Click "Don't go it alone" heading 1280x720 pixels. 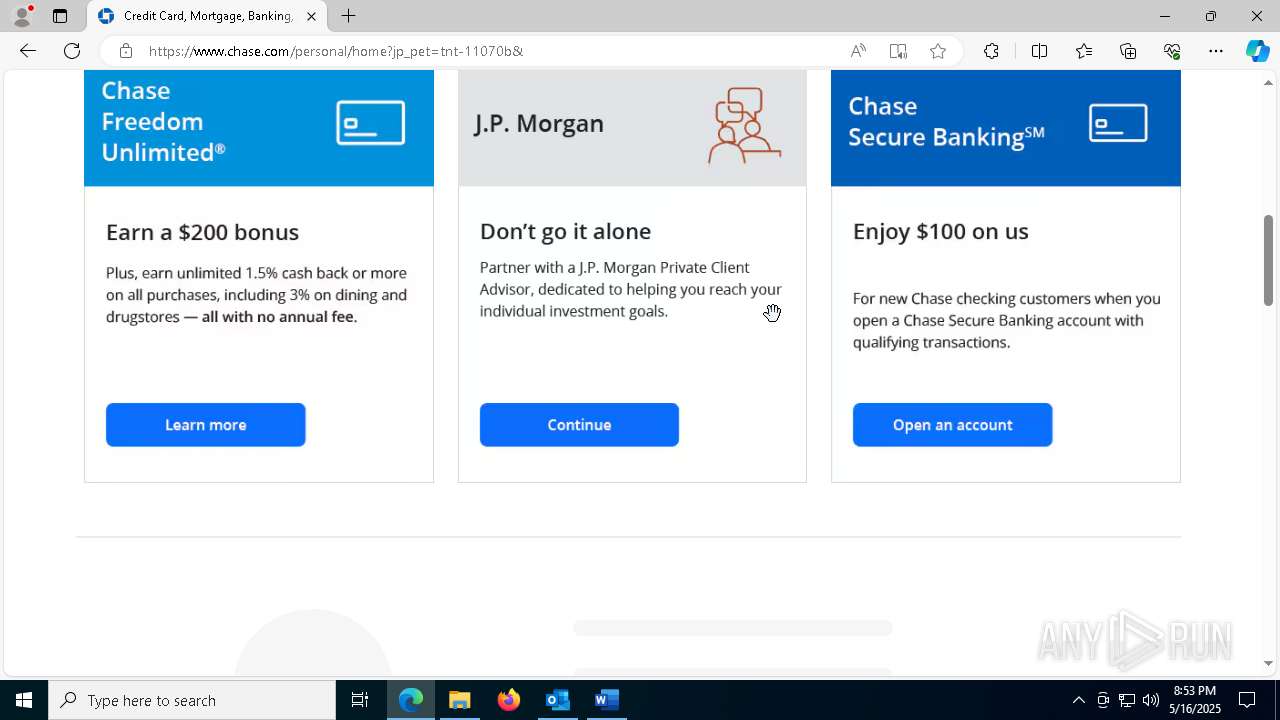coord(565,231)
